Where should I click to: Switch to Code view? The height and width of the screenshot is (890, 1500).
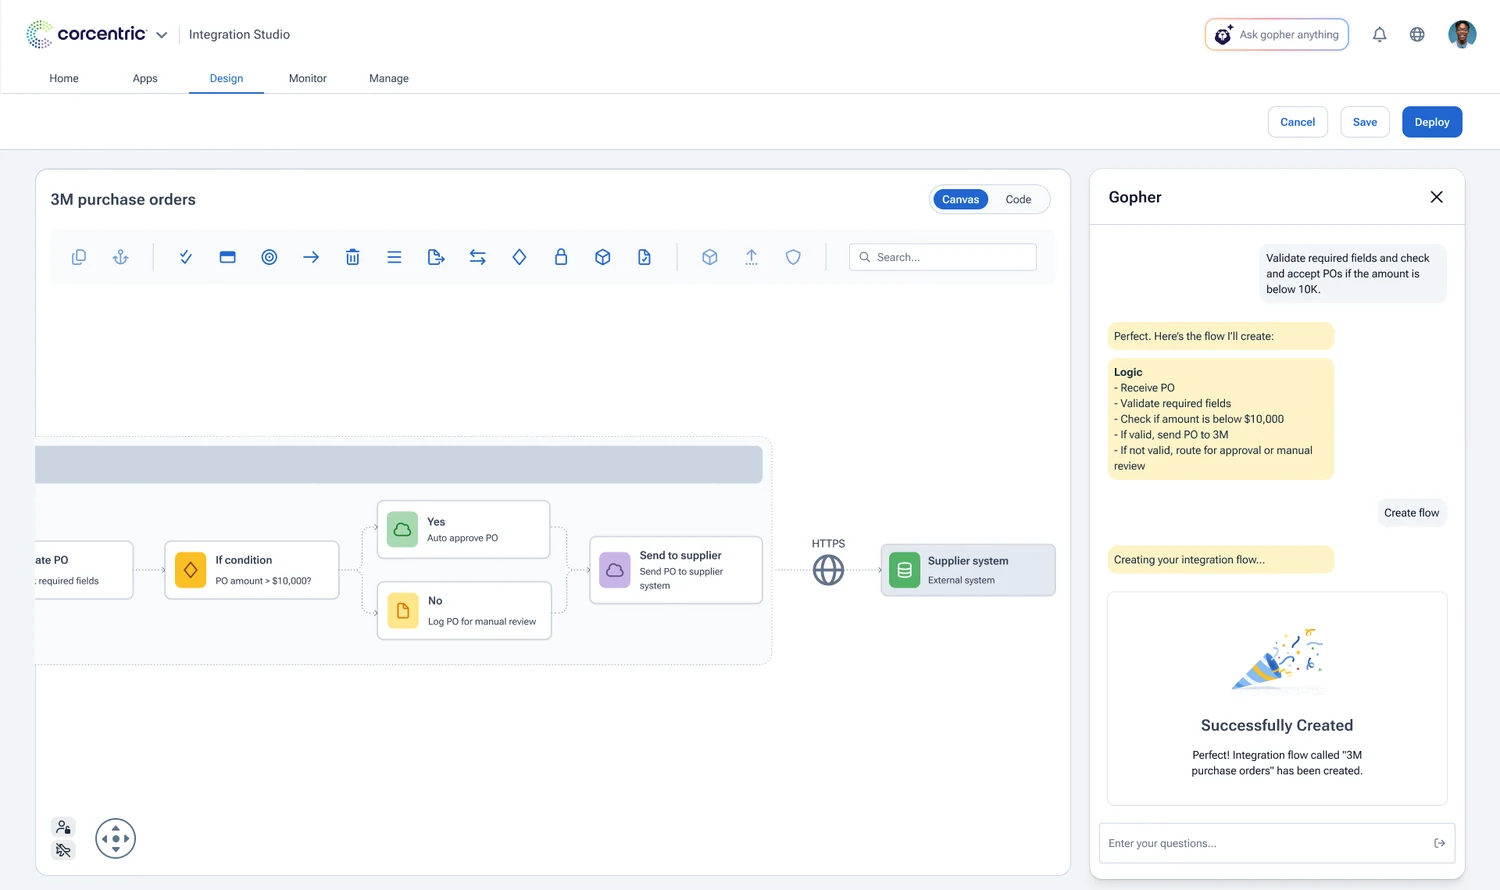point(1018,199)
